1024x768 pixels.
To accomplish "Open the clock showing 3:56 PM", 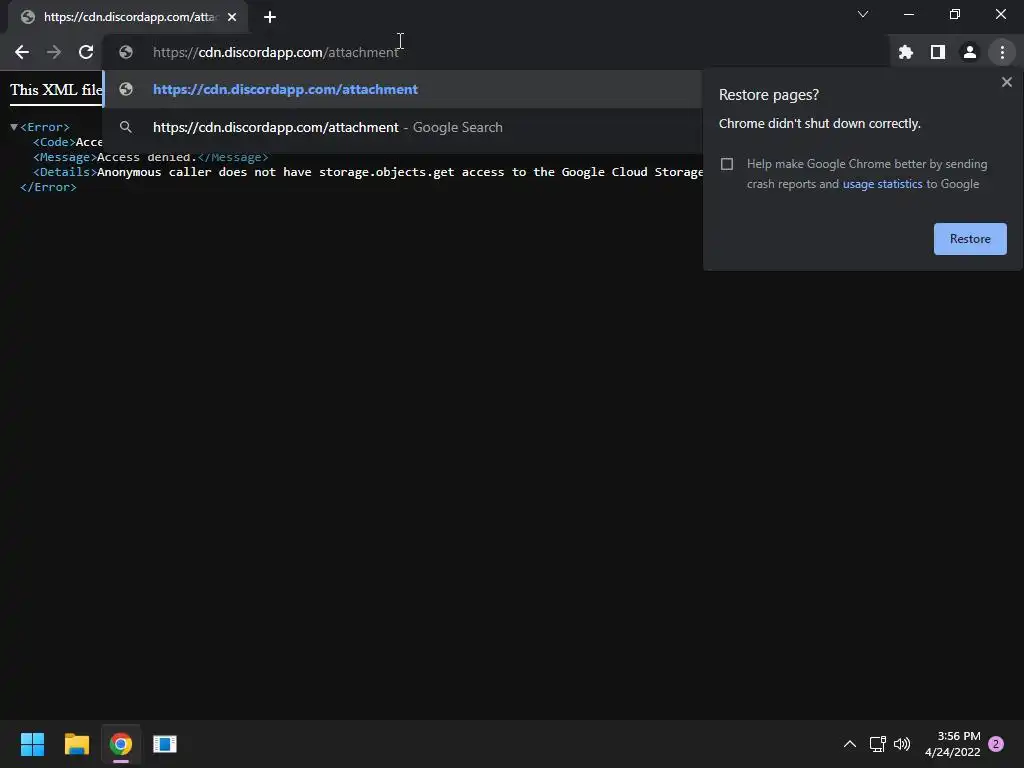I will pyautogui.click(x=953, y=744).
